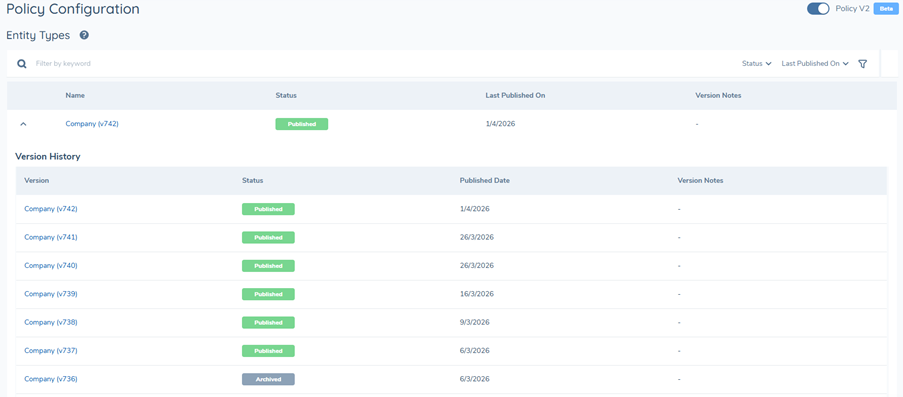The width and height of the screenshot is (903, 397).
Task: Open Company (v740) version link
Action: click(51, 266)
